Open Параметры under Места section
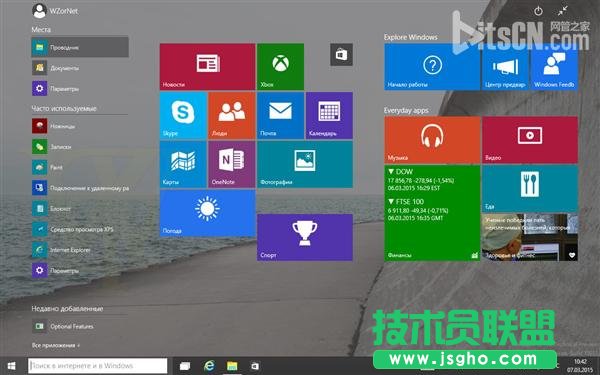600x375 pixels. pyautogui.click(x=80, y=88)
